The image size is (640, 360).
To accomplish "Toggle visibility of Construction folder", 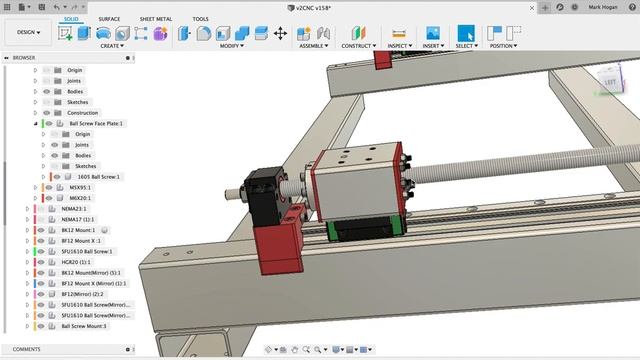I will point(47,113).
